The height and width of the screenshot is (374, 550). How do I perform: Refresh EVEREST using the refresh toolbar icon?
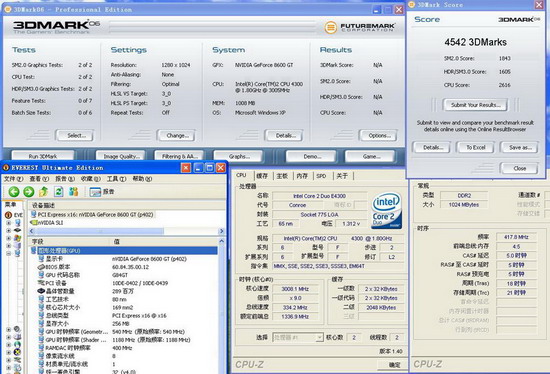[59, 192]
